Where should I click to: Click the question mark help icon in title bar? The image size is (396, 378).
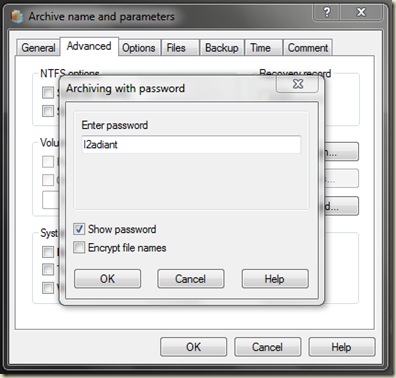point(327,13)
